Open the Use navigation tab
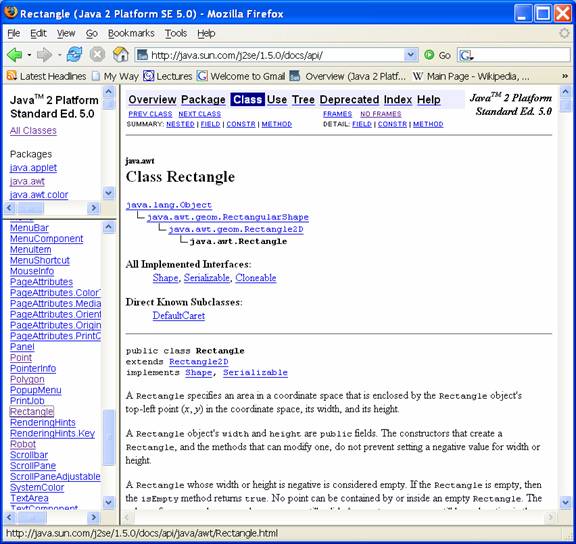This screenshot has width=576, height=544. point(277,100)
